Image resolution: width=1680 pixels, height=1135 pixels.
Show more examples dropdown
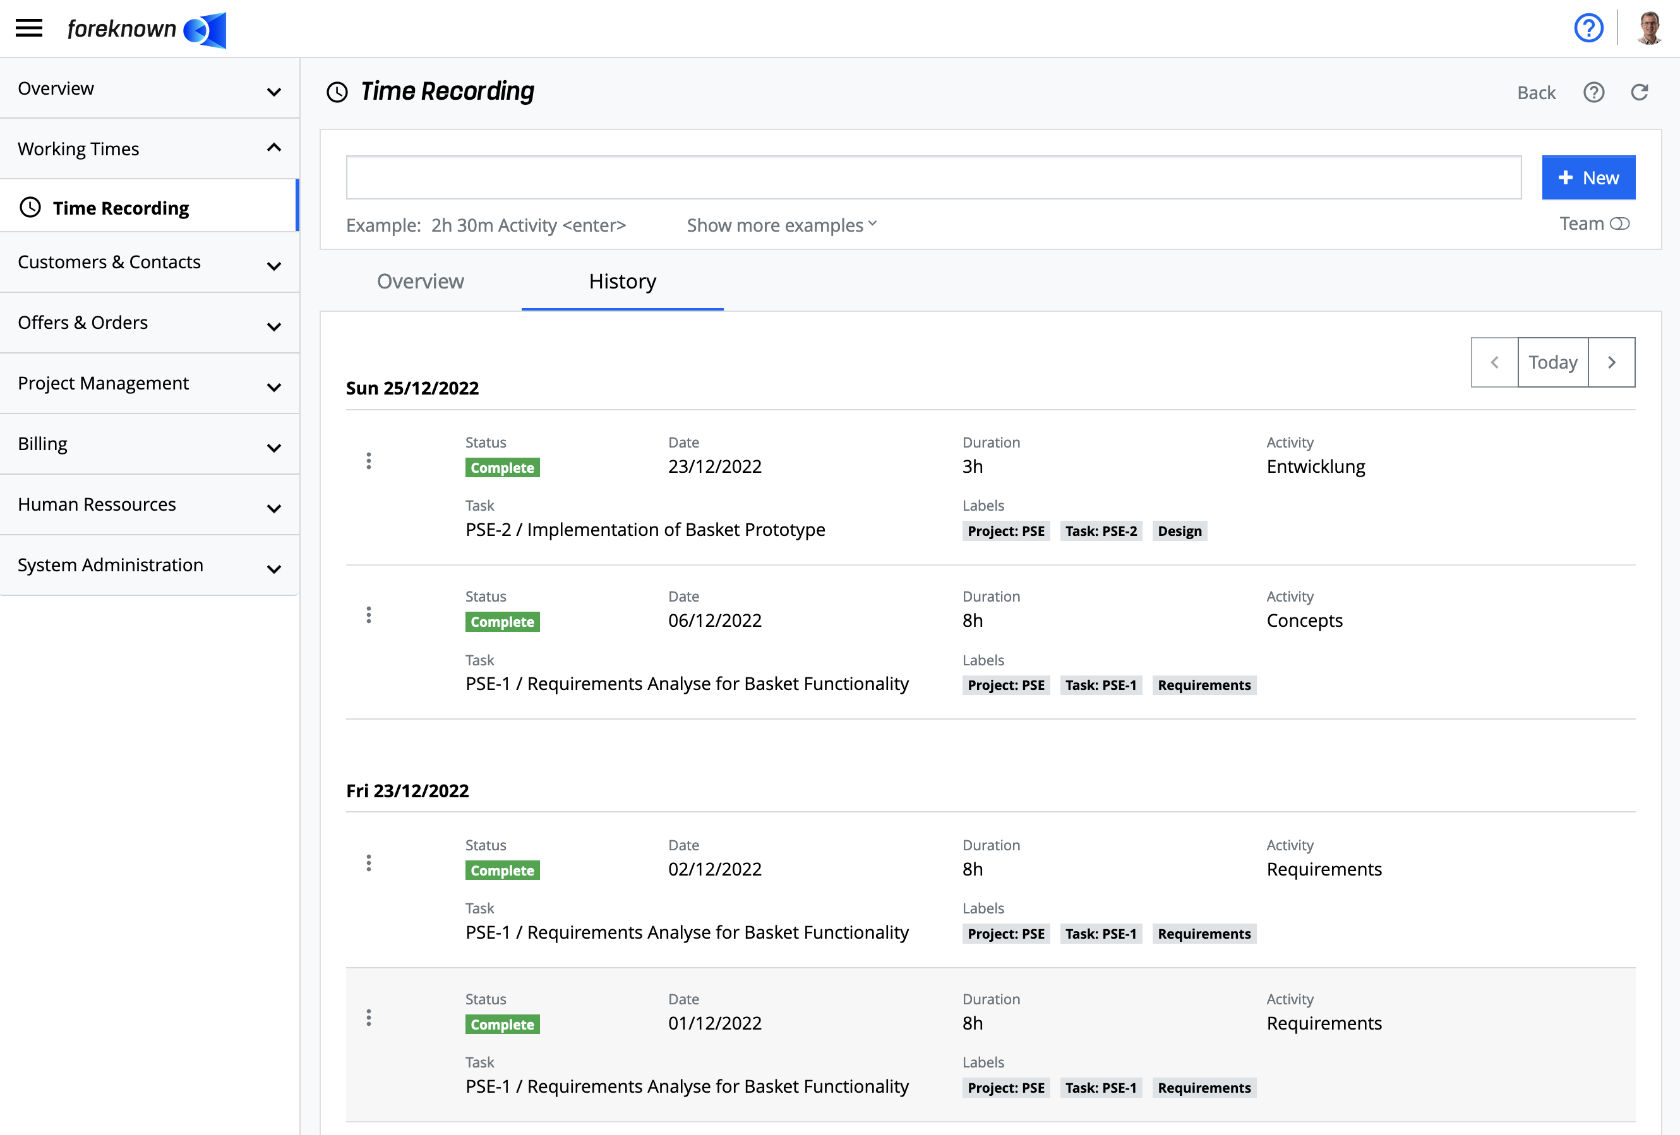[782, 225]
